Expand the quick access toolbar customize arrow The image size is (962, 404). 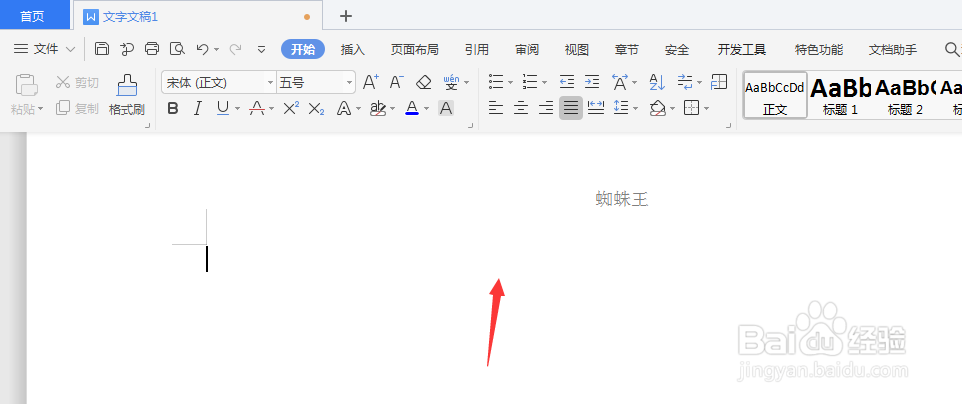coord(261,50)
